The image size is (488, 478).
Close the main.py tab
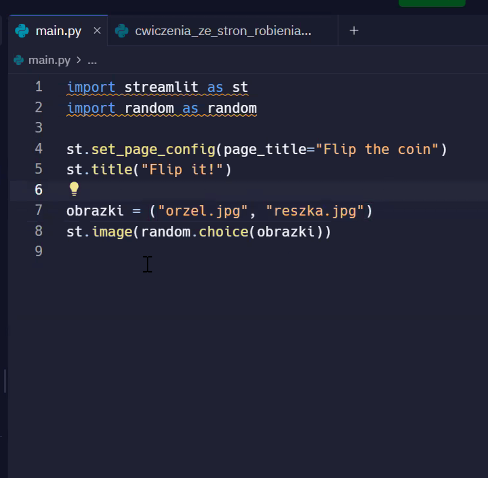point(97,31)
